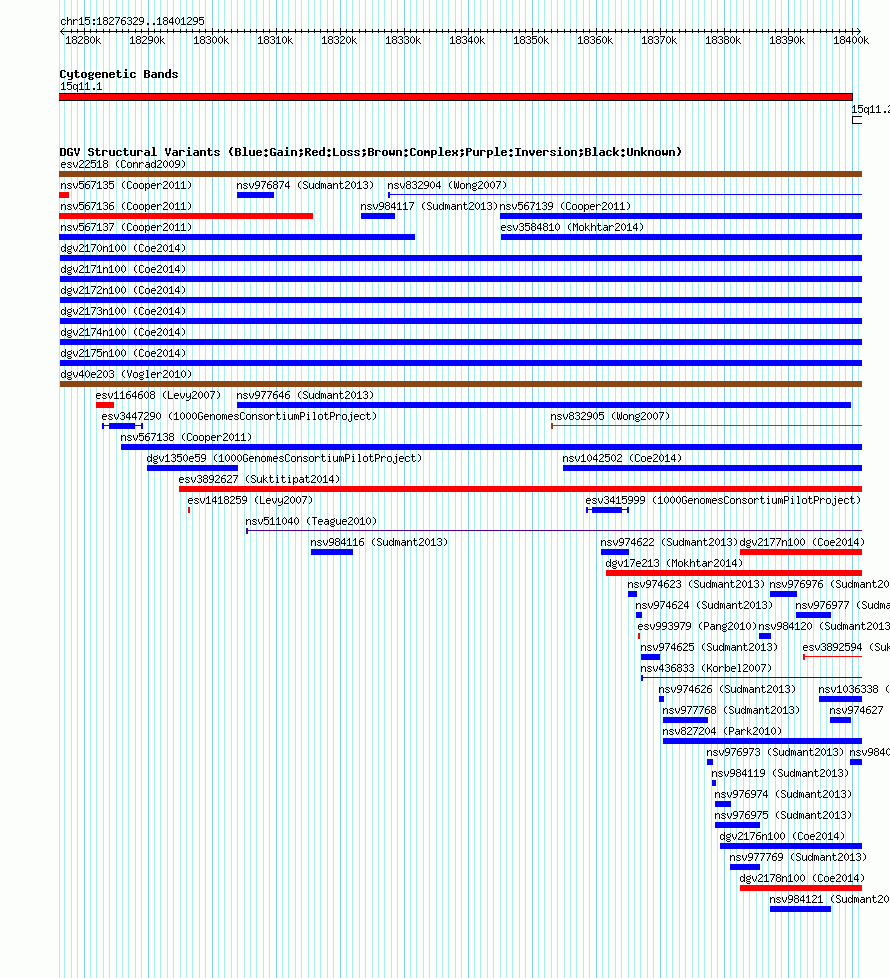
Task: Click the nsv984117 (Sudmant2013) label
Action: coord(428,206)
